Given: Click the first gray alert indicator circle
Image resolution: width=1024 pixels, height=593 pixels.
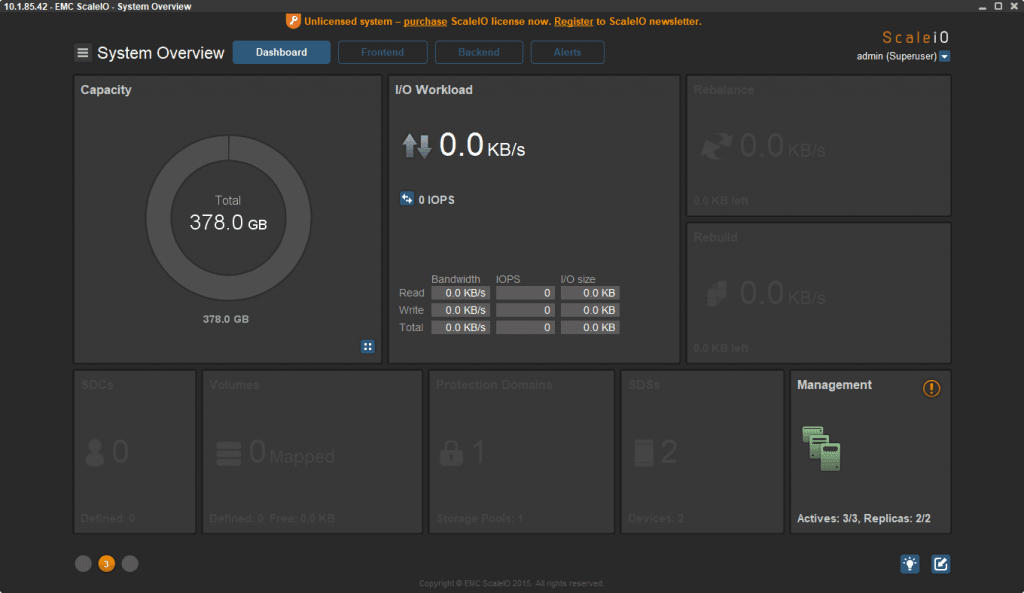Looking at the screenshot, I should 83,564.
